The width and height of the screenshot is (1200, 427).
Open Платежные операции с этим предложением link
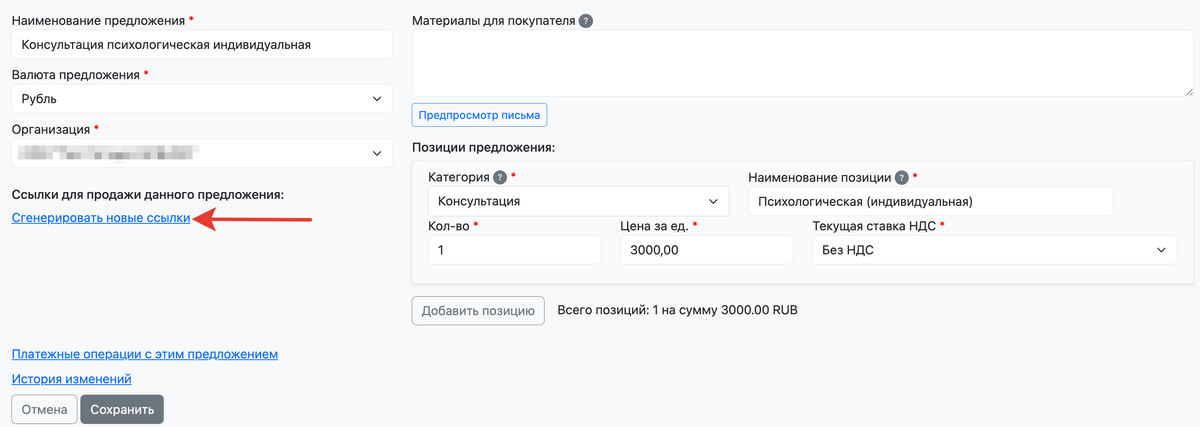(144, 354)
